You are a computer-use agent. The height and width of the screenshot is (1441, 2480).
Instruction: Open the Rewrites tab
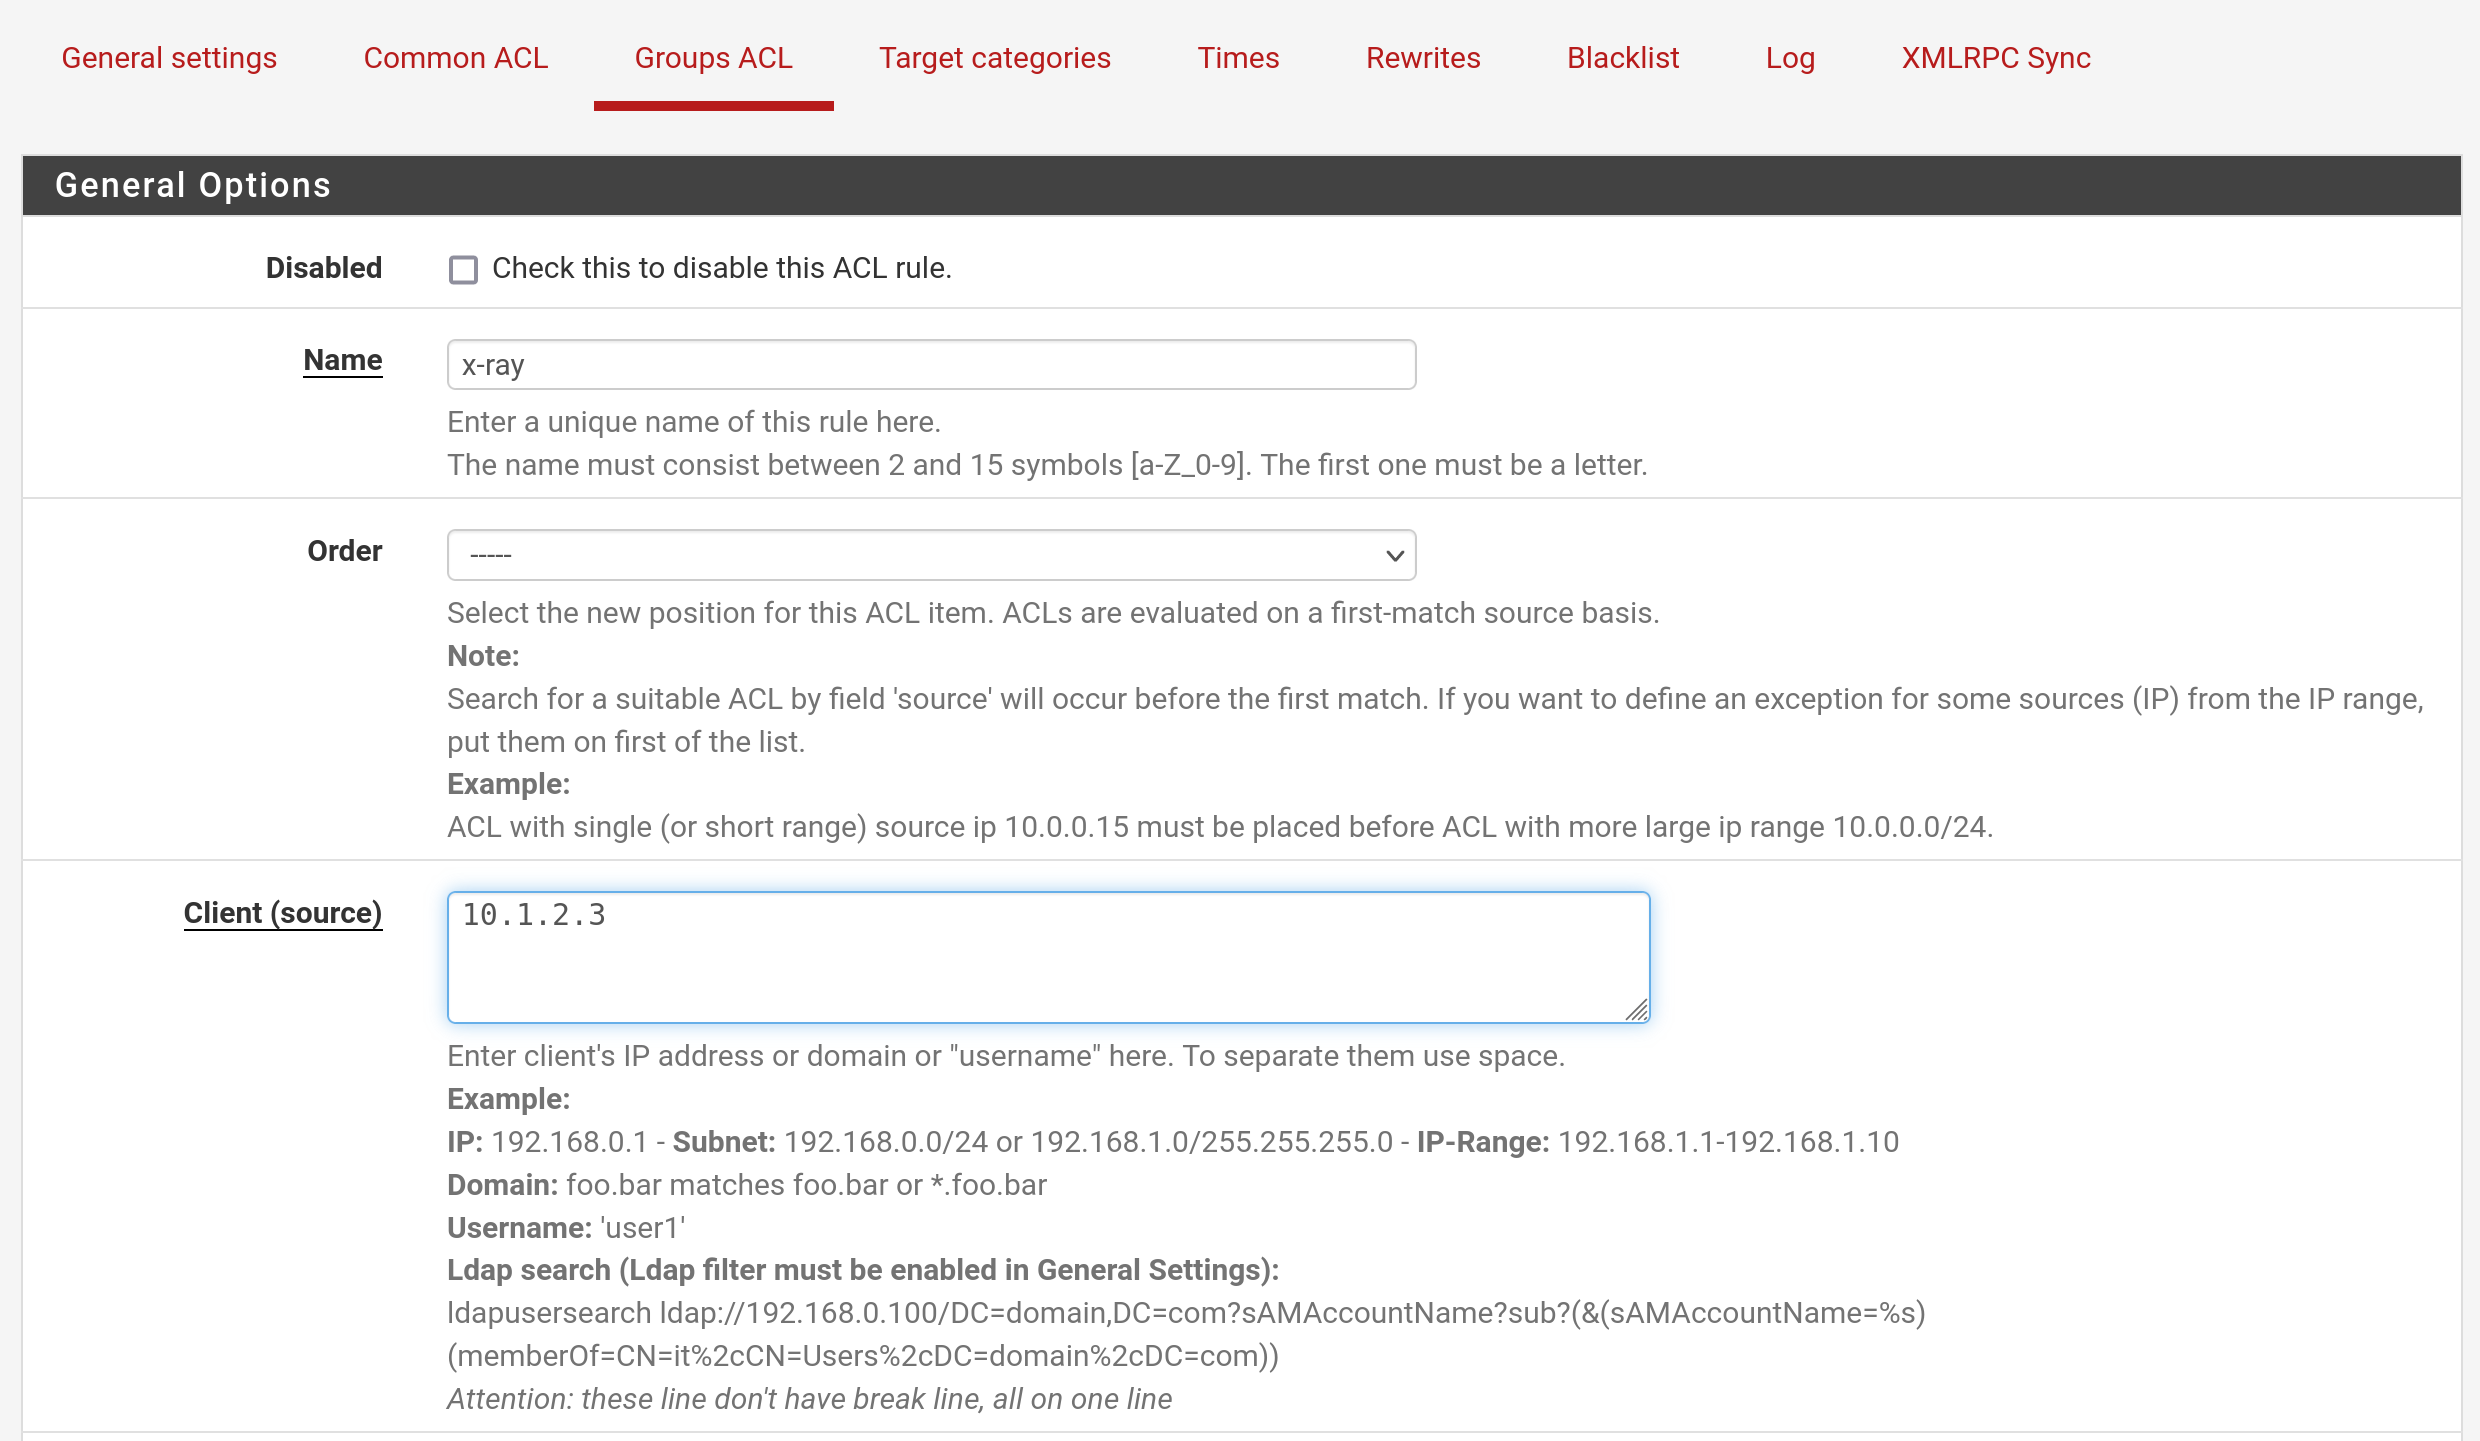point(1423,58)
